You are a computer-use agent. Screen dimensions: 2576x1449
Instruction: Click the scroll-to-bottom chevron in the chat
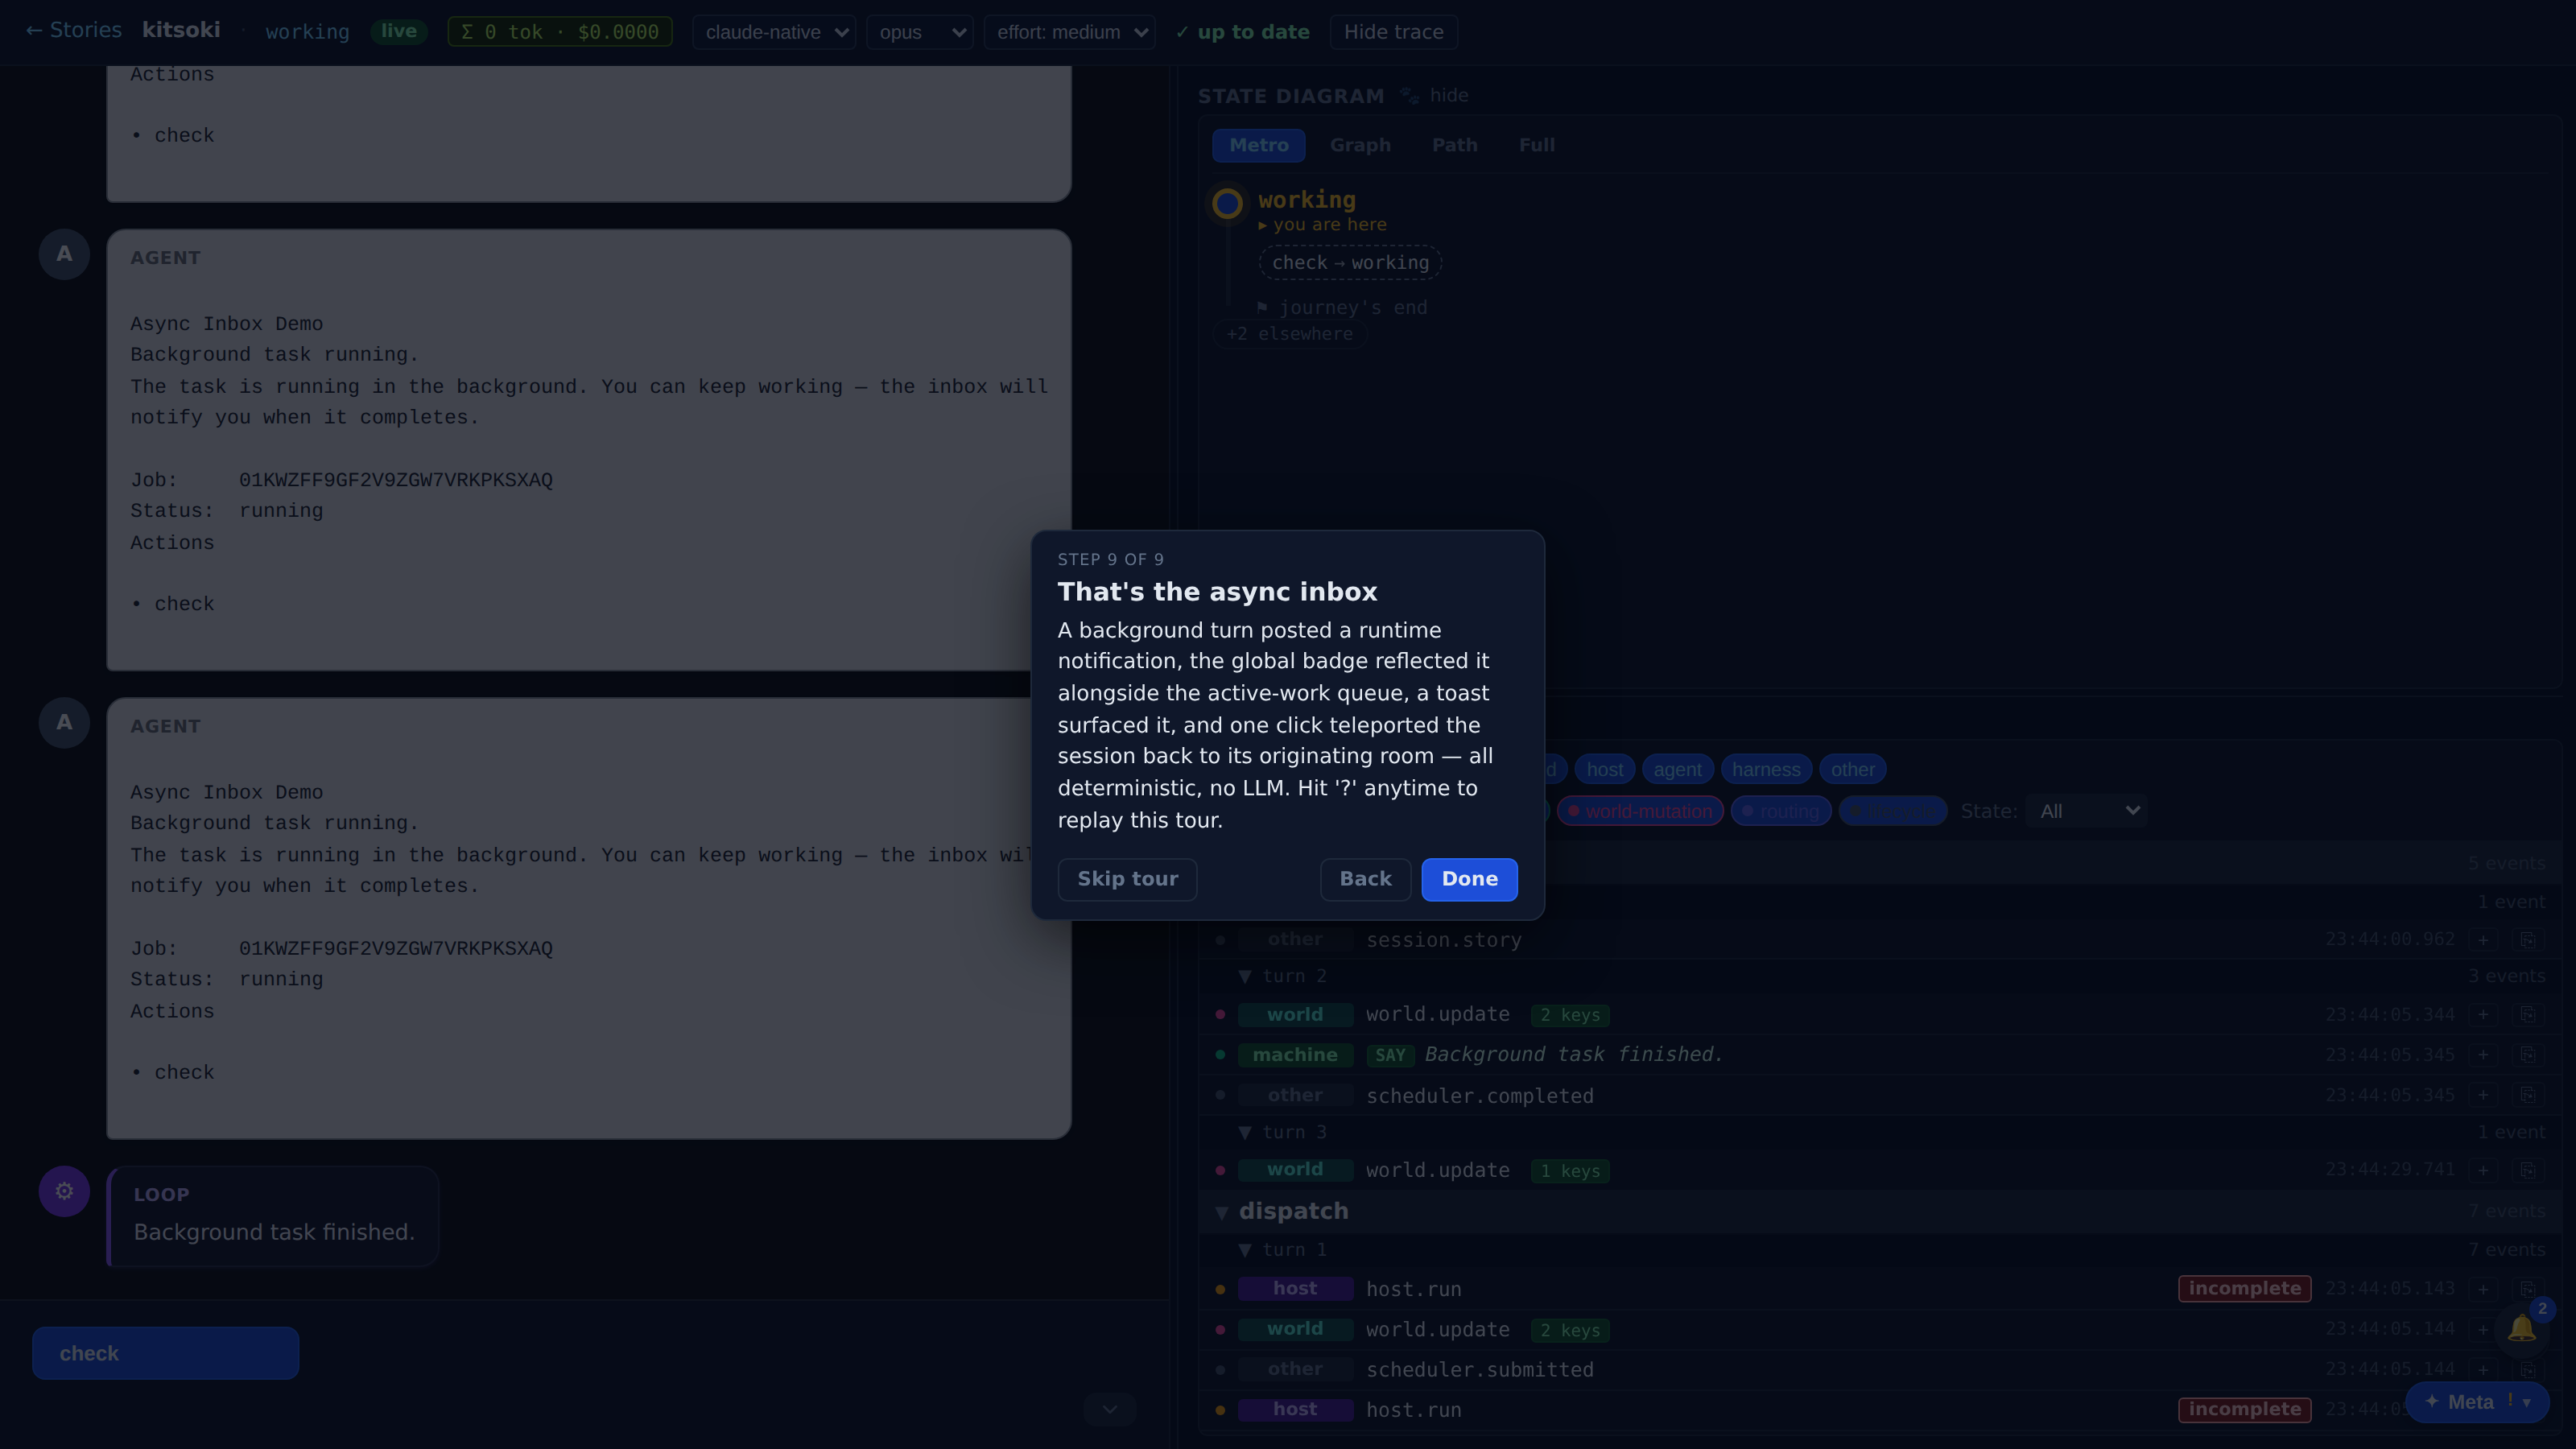point(1110,1409)
